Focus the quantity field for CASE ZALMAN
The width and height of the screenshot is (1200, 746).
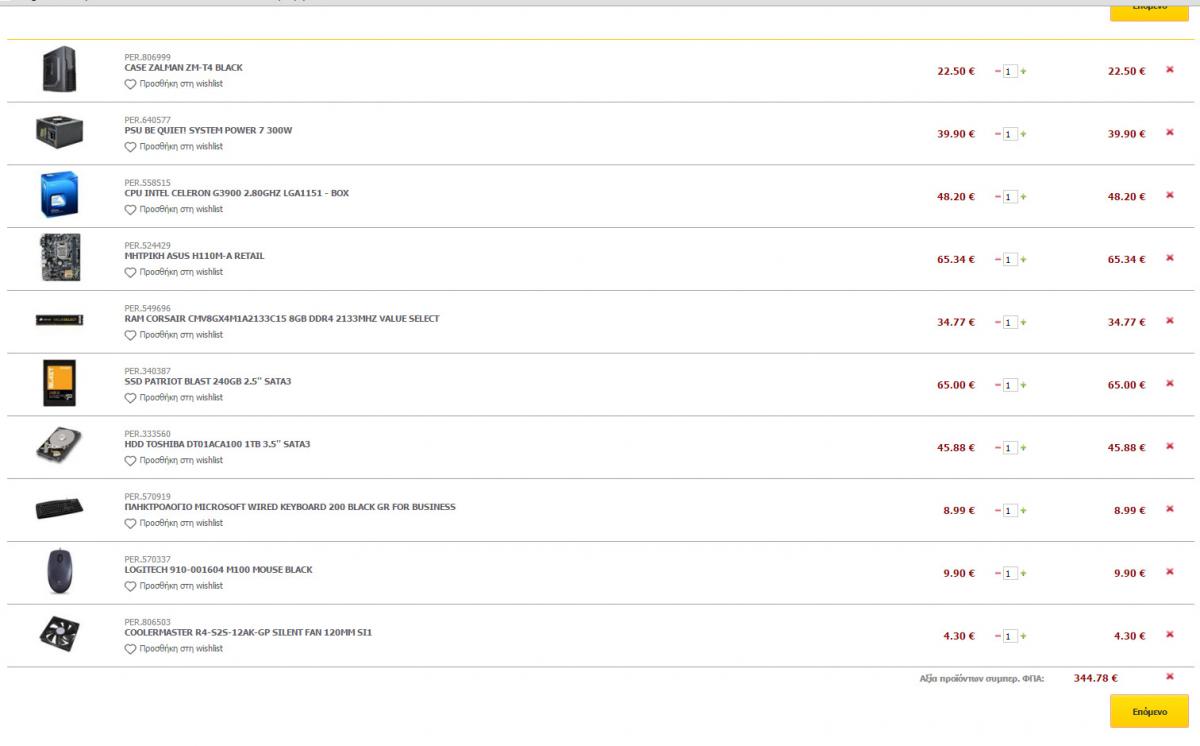(1010, 72)
